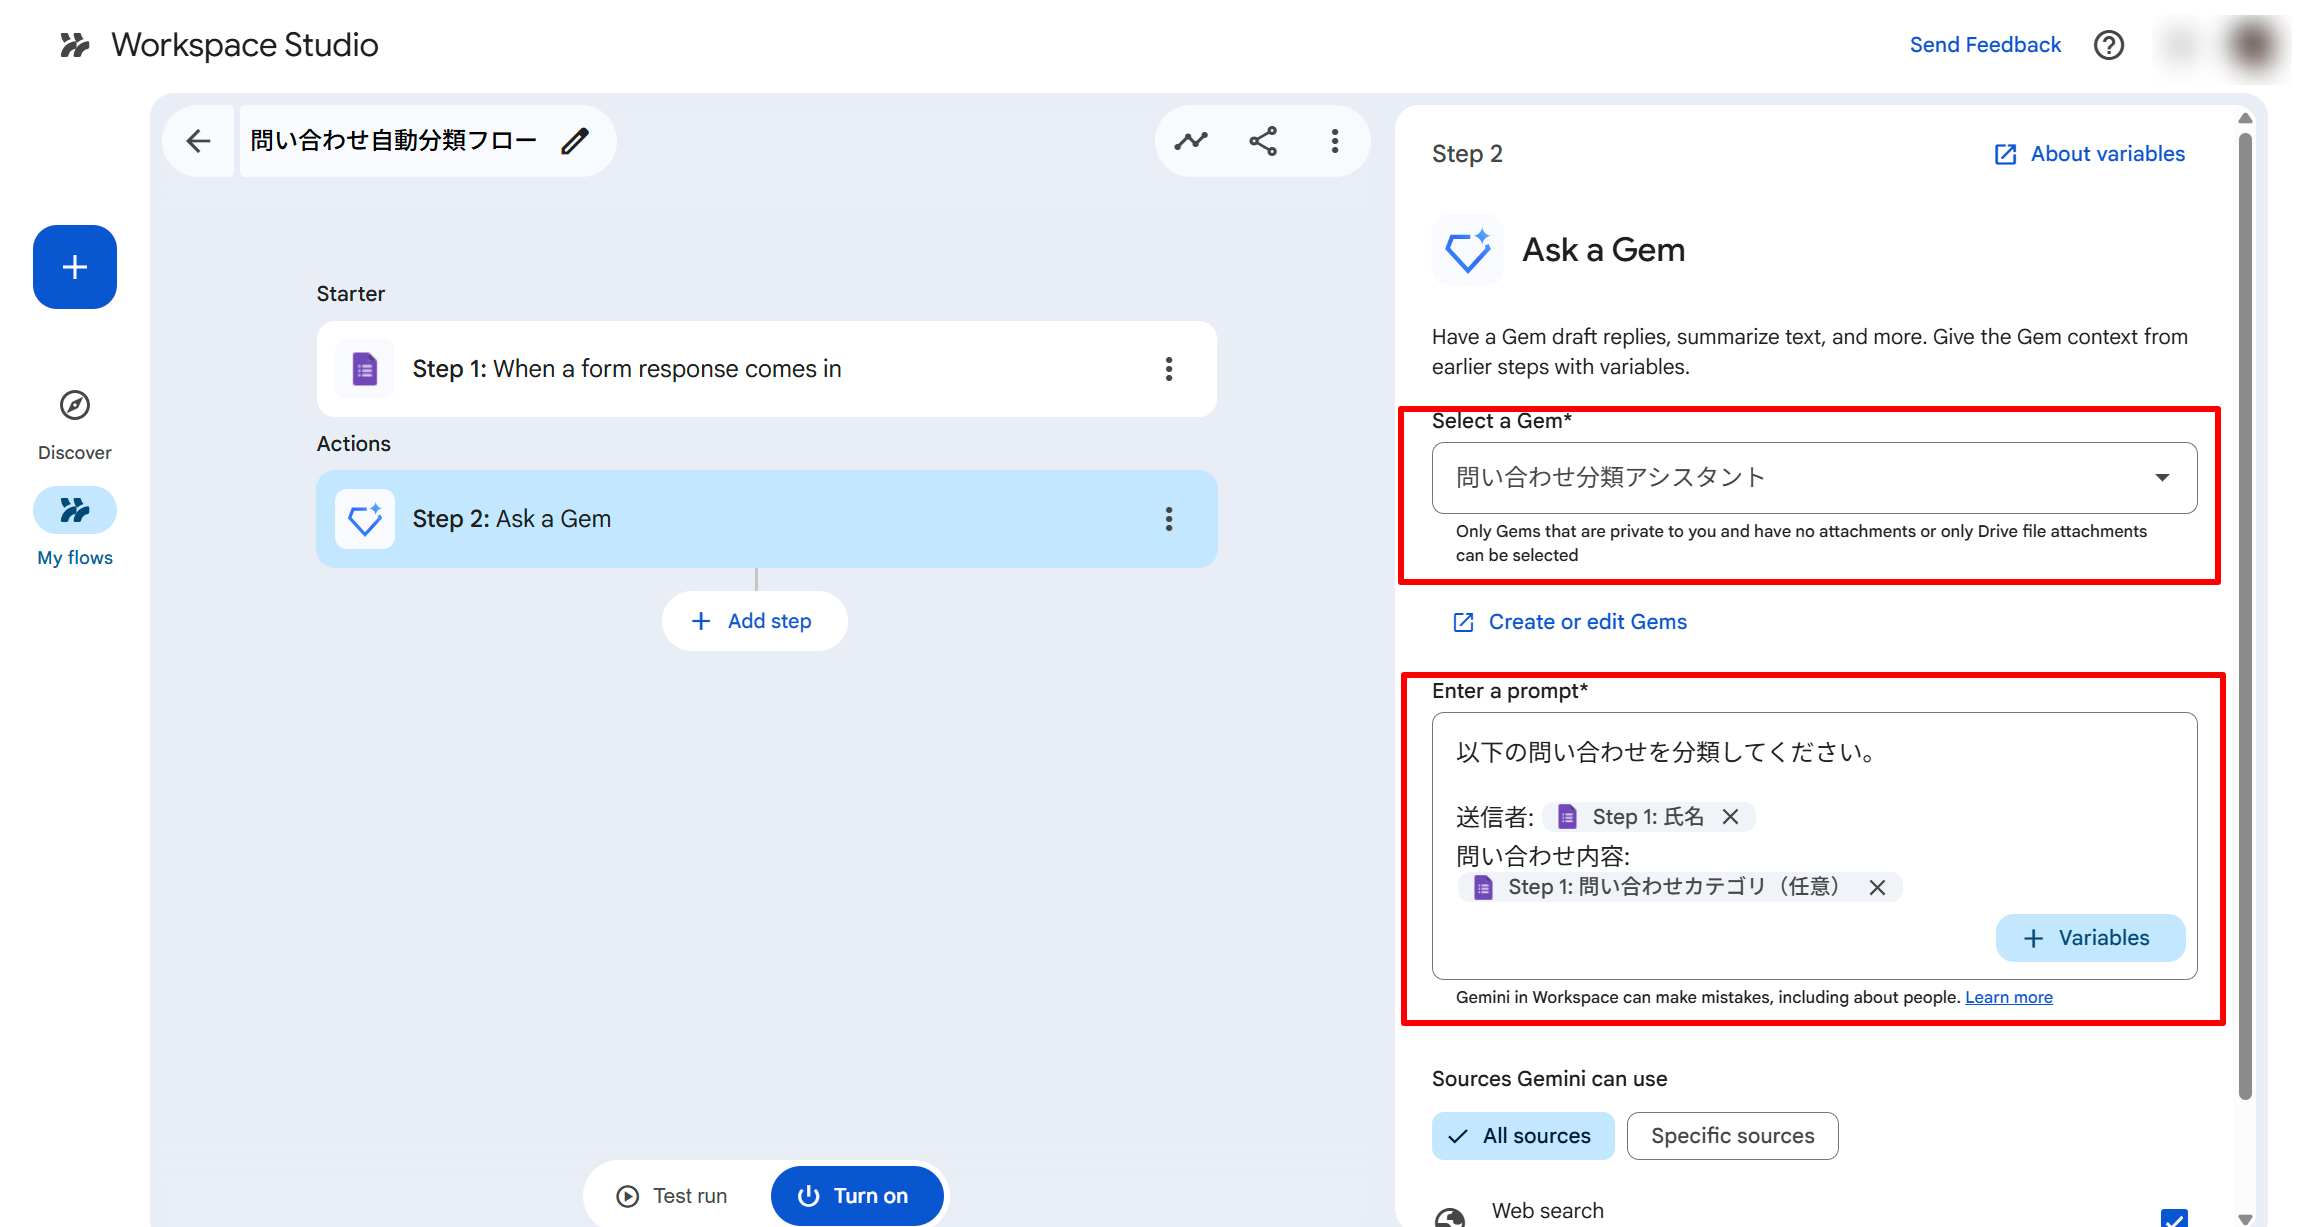The height and width of the screenshot is (1227, 2302).
Task: Open Step 2 three-dot options menu
Action: tap(1168, 519)
